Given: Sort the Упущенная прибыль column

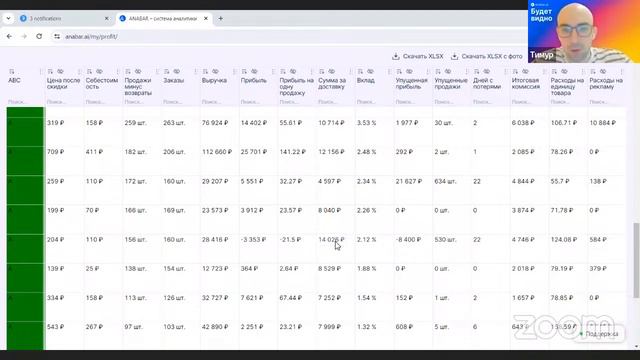Looking at the screenshot, I should (x=399, y=72).
